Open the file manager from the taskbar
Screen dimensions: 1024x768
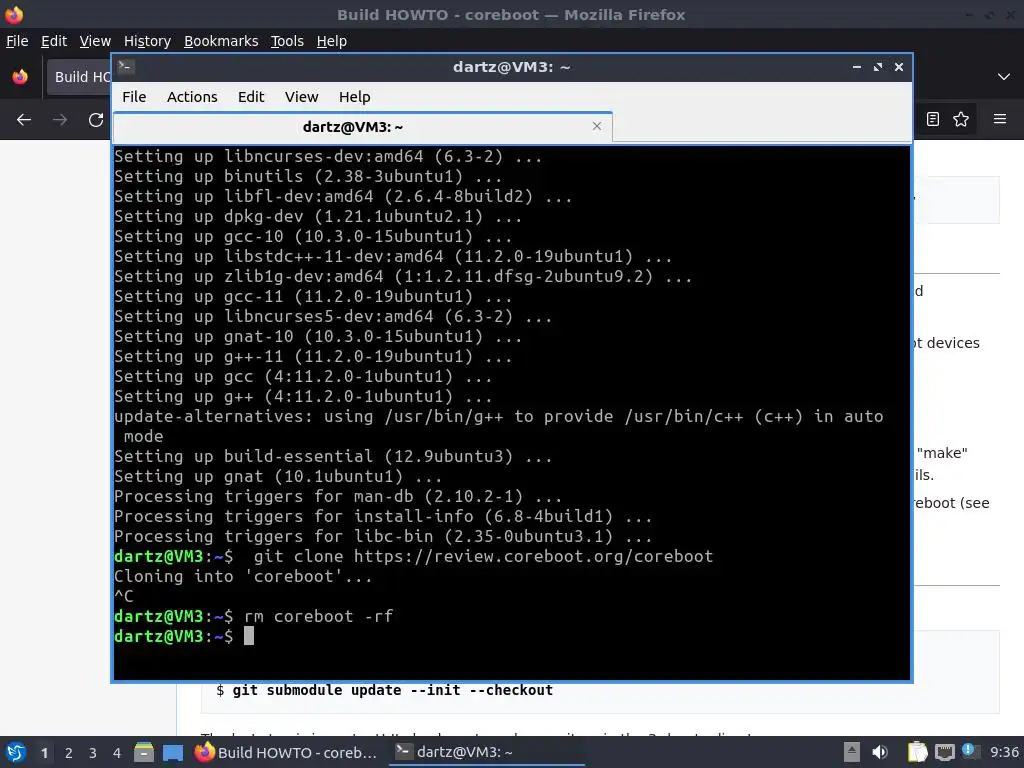pos(144,752)
